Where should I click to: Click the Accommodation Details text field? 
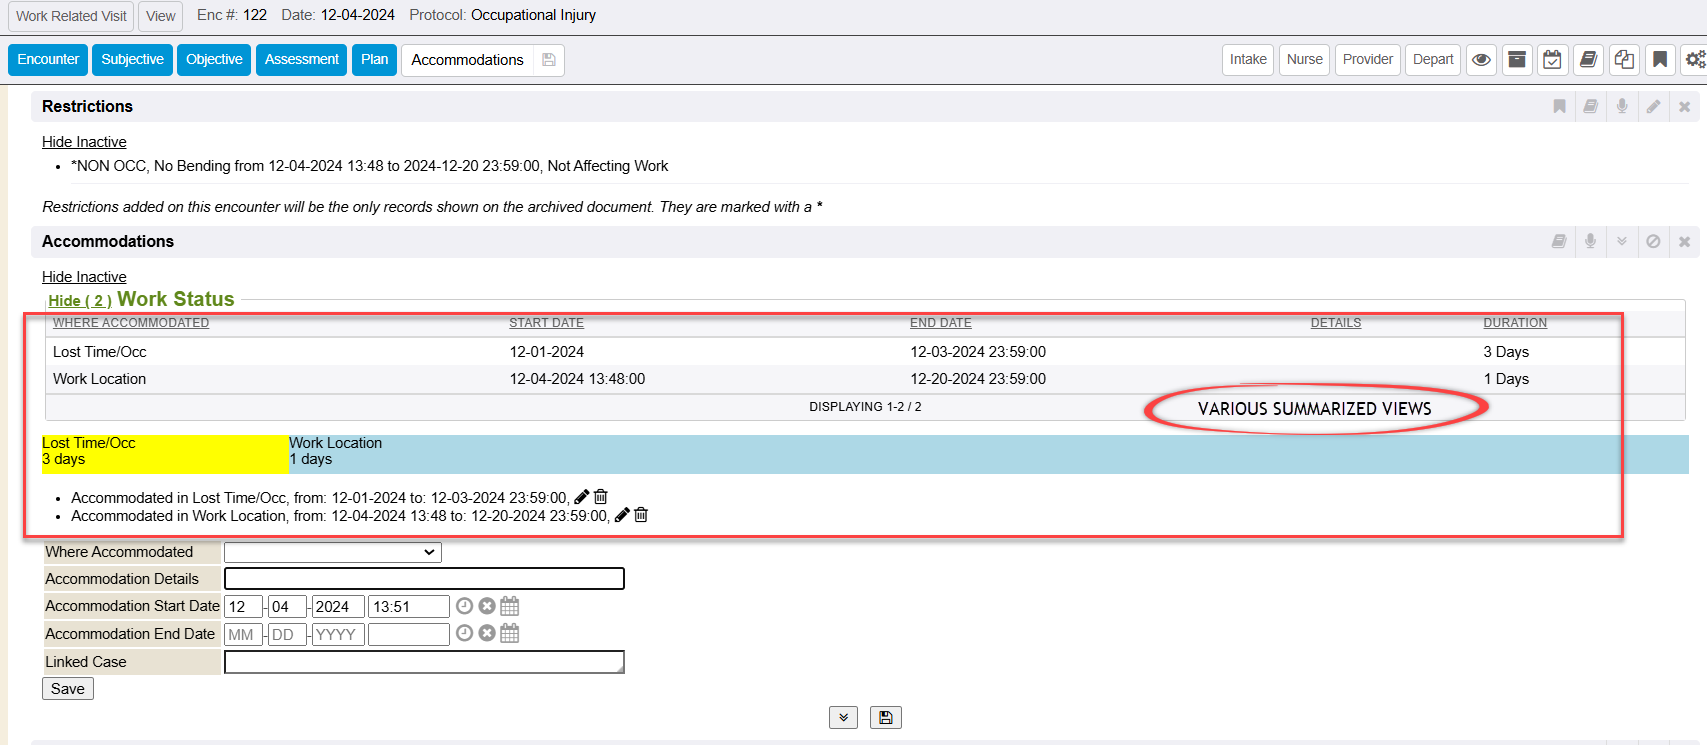424,579
